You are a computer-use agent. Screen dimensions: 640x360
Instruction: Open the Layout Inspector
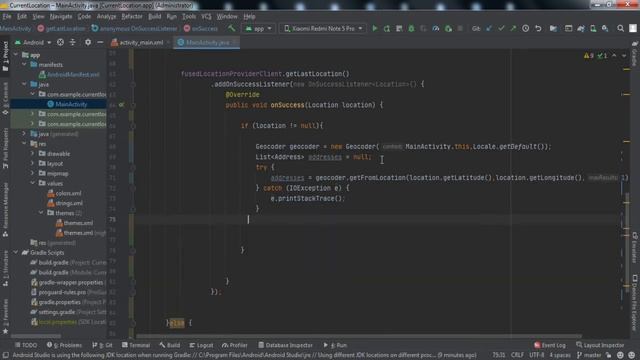pos(600,345)
